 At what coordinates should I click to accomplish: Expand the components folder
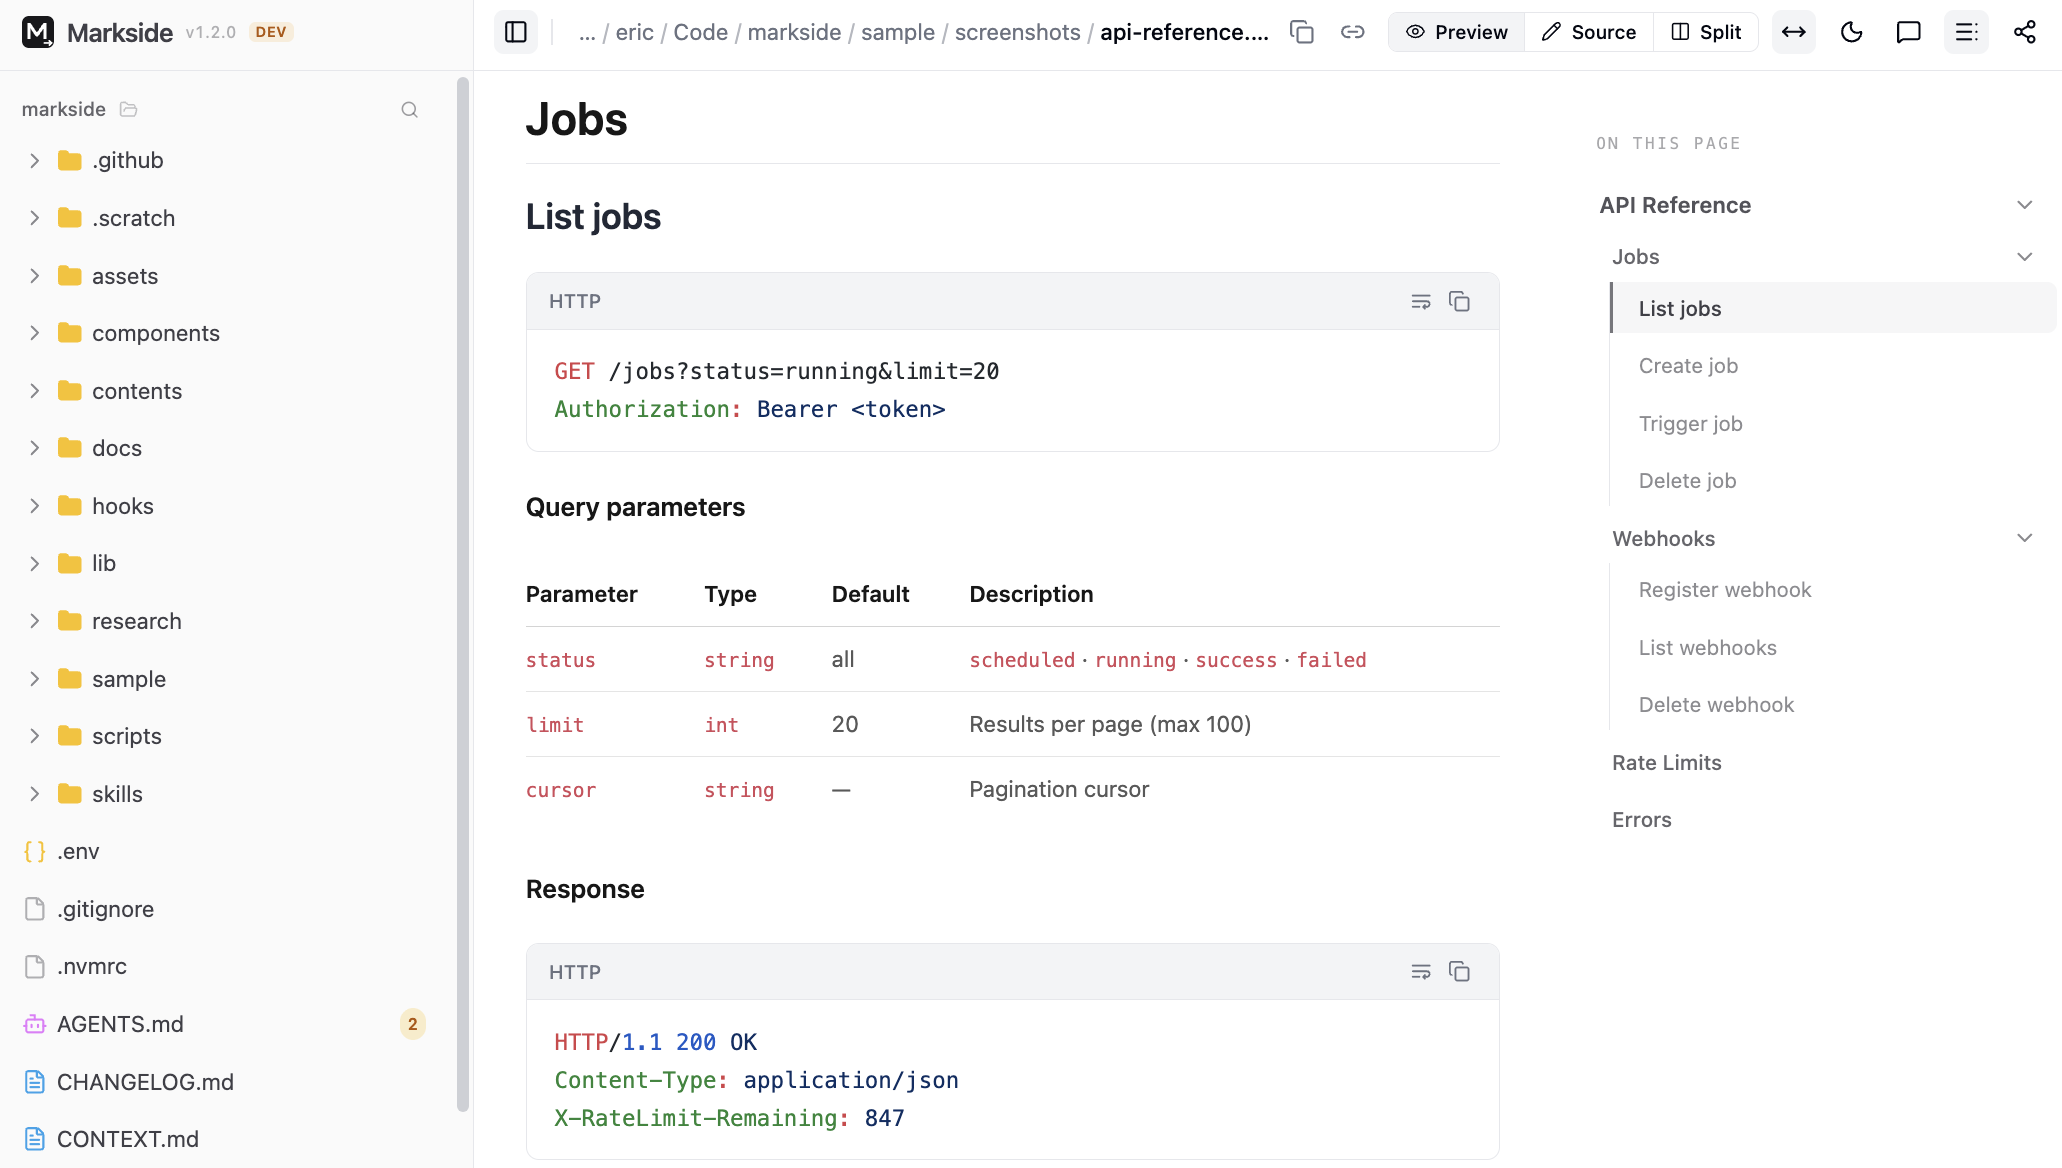click(x=35, y=333)
